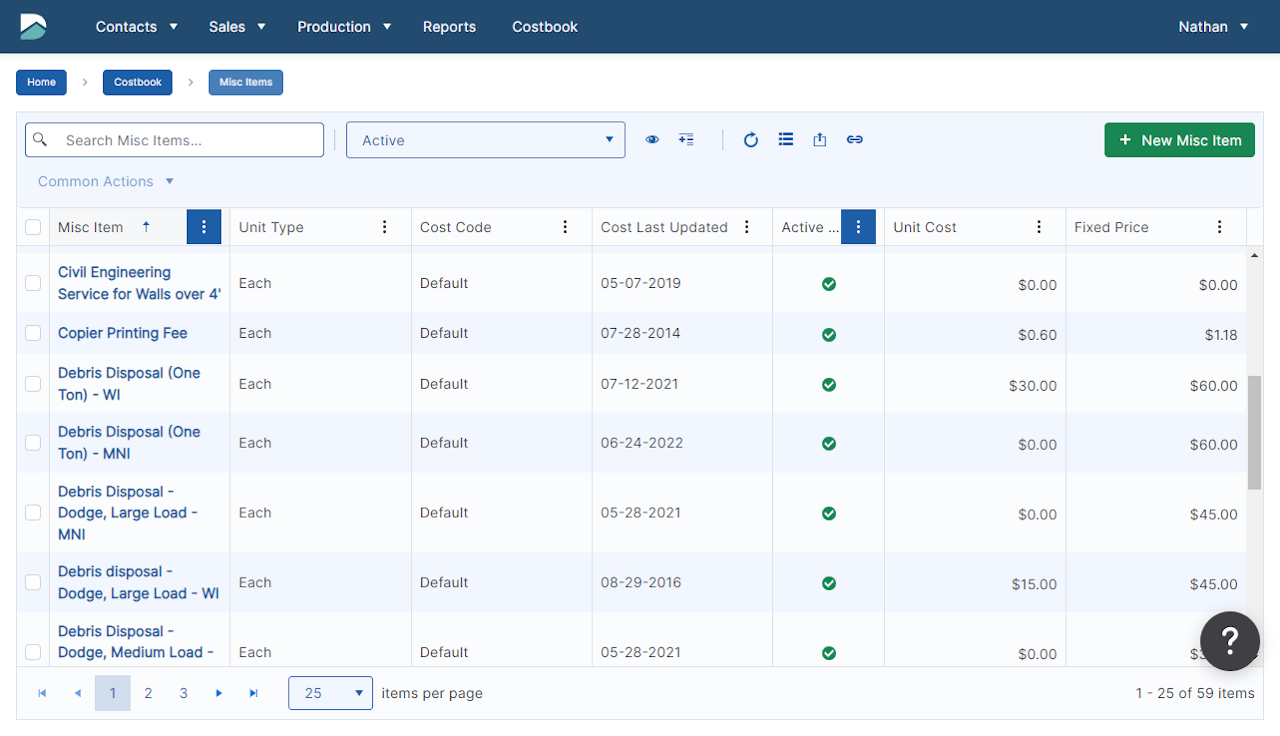Tick the checkbox for Copier Printing Fee
Viewport: 1280px width, 736px height.
[x=33, y=333]
